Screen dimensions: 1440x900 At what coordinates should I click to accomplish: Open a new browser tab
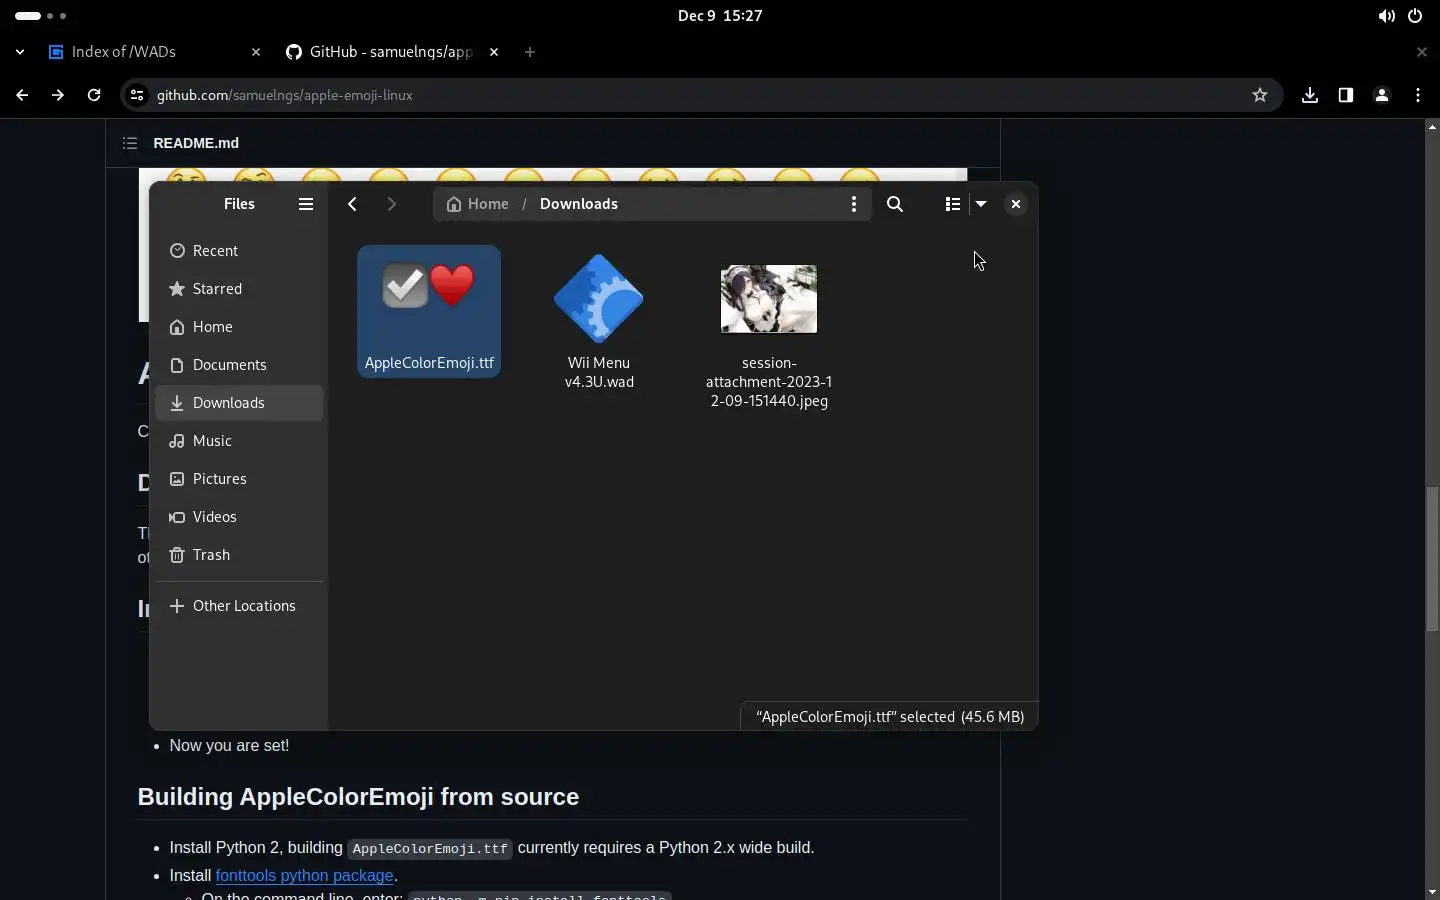(530, 52)
